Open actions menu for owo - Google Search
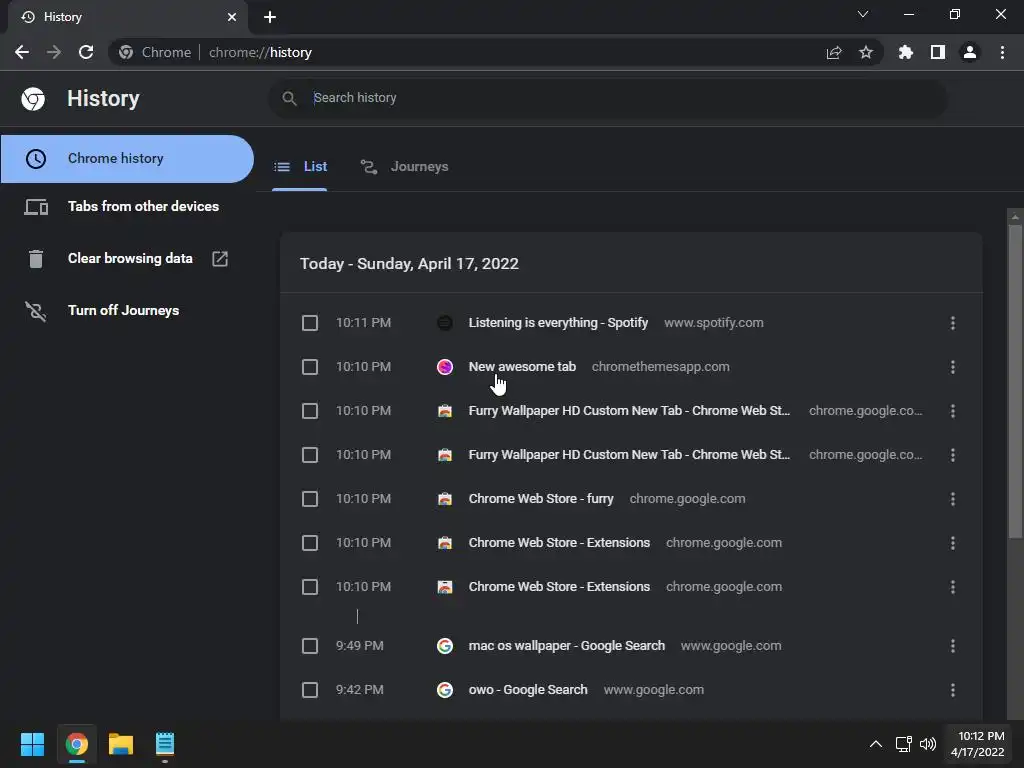1024x768 pixels. pyautogui.click(x=953, y=690)
